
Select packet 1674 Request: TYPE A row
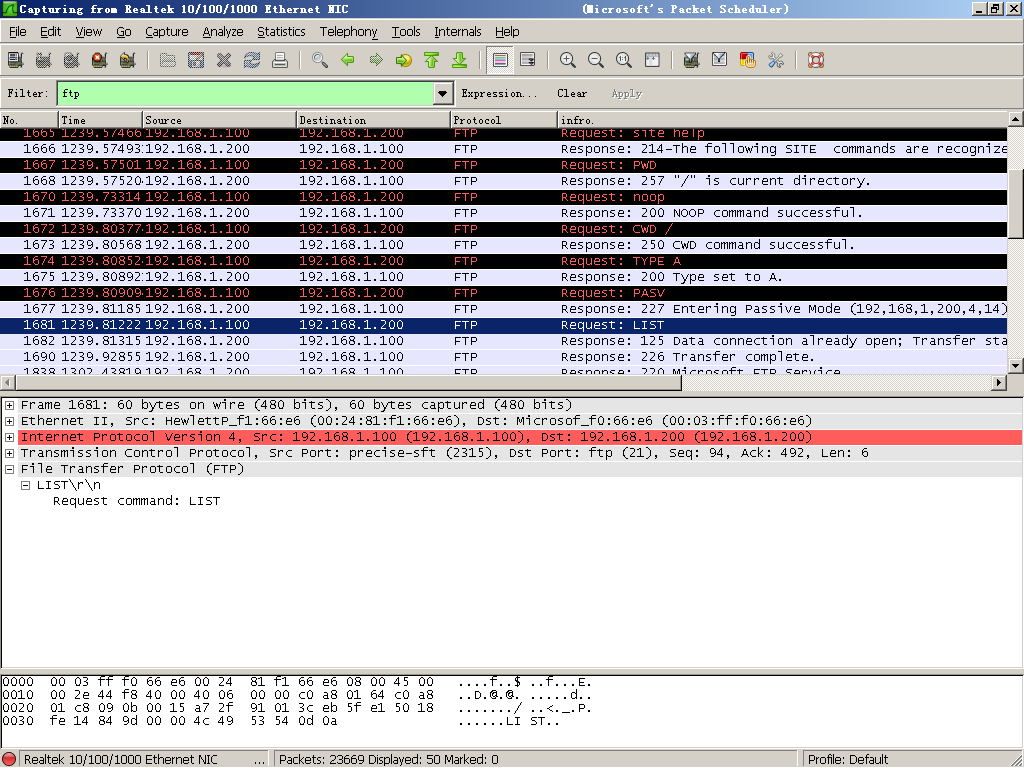504,261
